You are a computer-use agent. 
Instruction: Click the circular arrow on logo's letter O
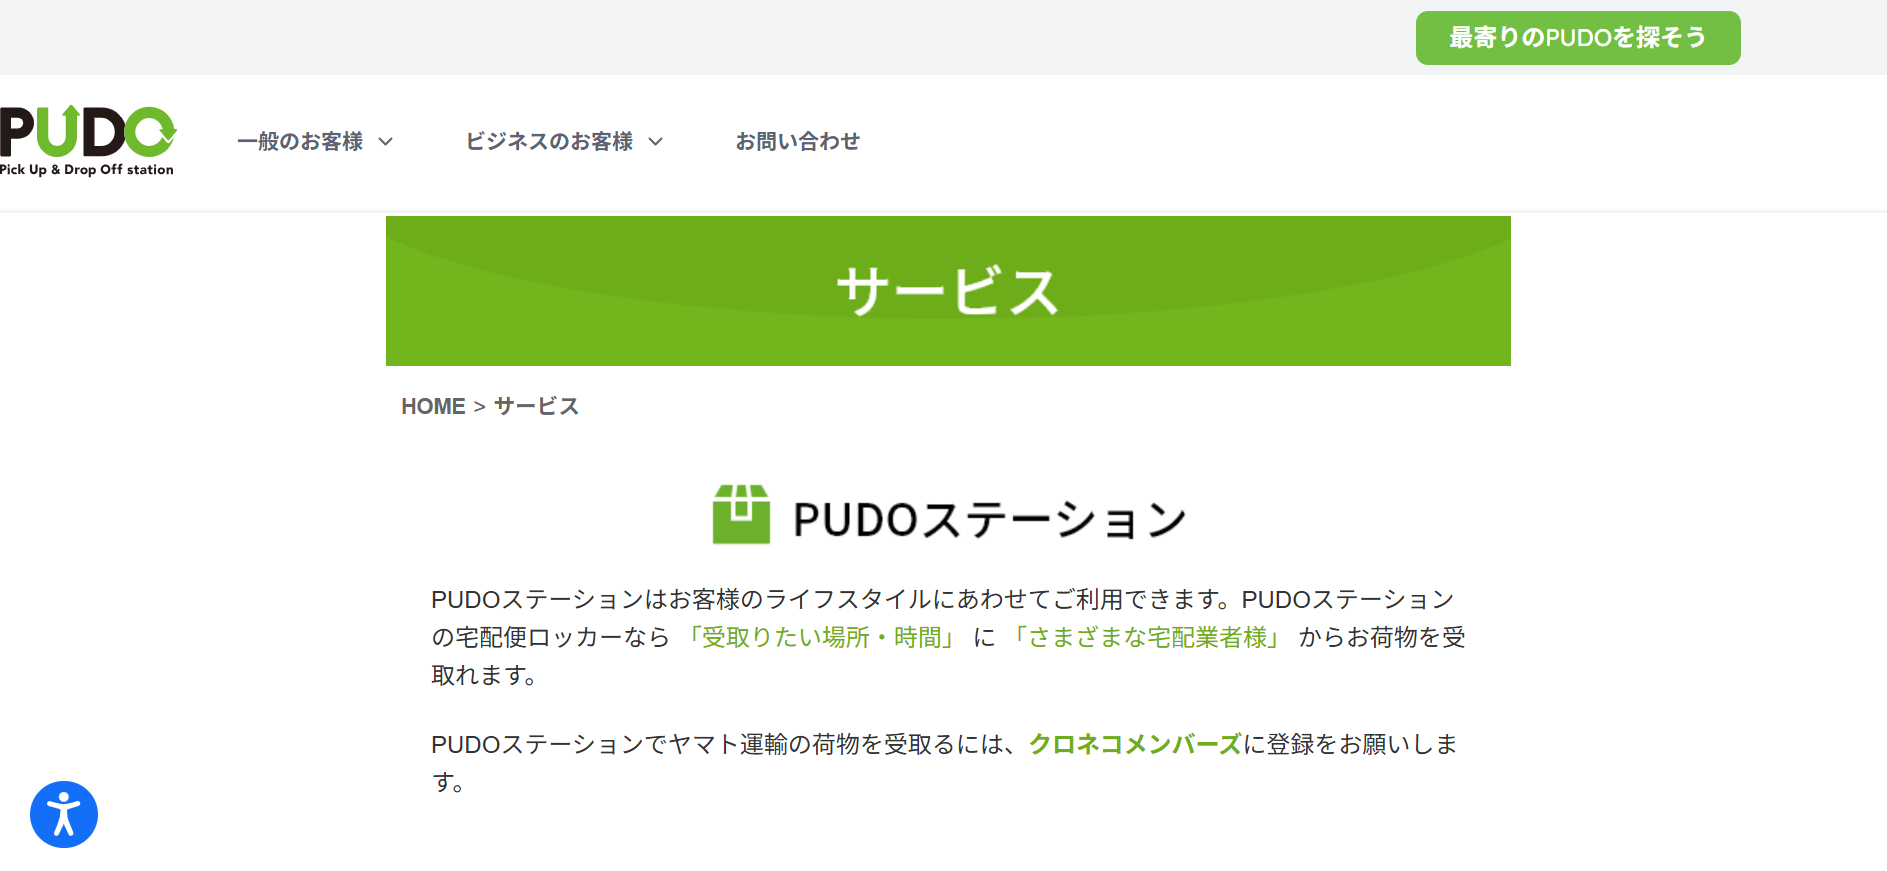click(x=154, y=132)
